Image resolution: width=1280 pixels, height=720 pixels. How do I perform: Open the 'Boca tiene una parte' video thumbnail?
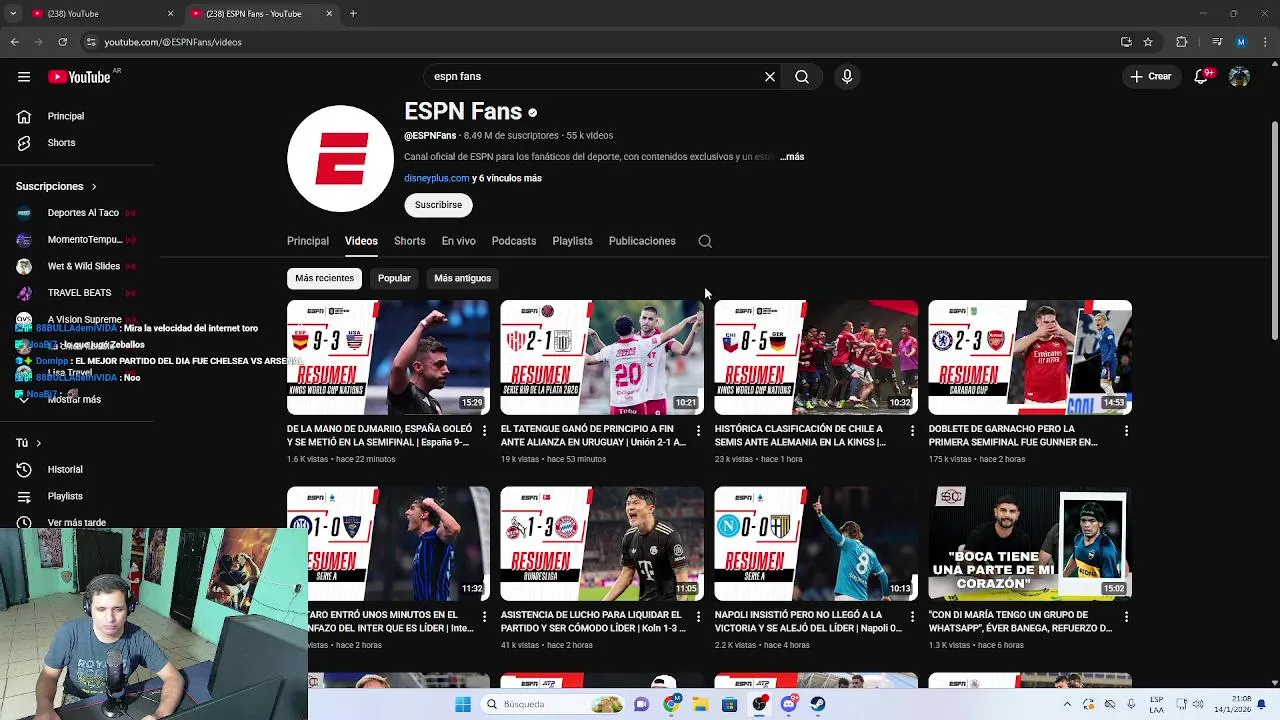[x=1029, y=543]
